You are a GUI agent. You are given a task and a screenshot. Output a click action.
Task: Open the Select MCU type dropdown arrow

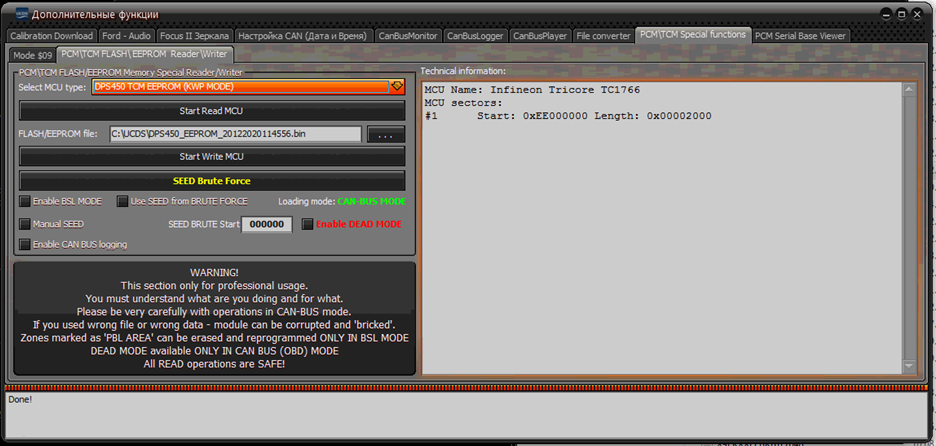(x=397, y=87)
